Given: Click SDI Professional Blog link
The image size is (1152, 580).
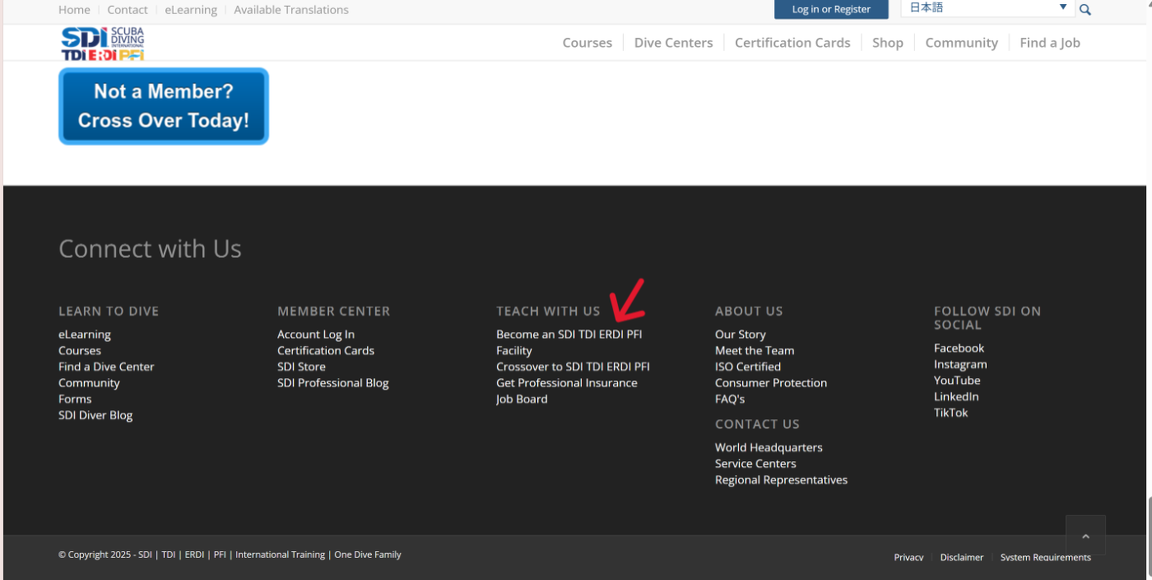Looking at the screenshot, I should click(333, 383).
